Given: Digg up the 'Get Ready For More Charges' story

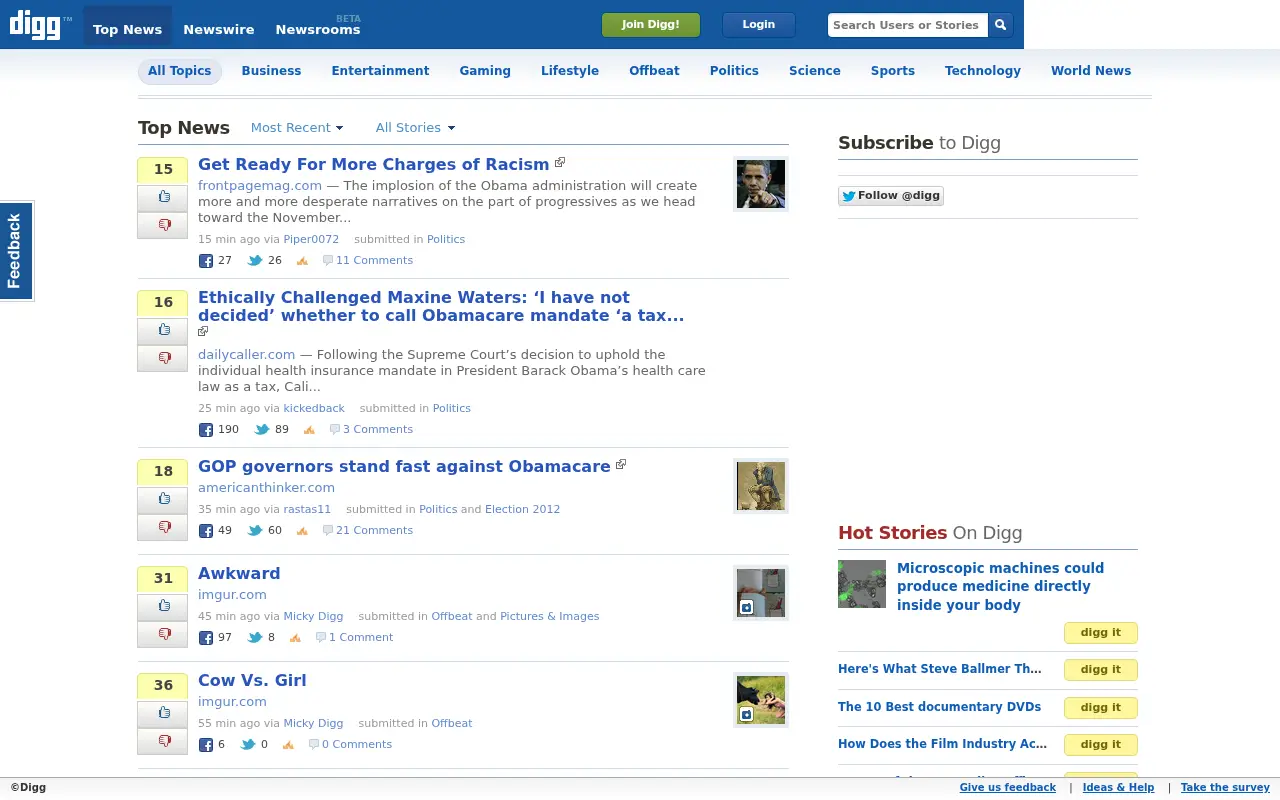Looking at the screenshot, I should click(x=163, y=198).
